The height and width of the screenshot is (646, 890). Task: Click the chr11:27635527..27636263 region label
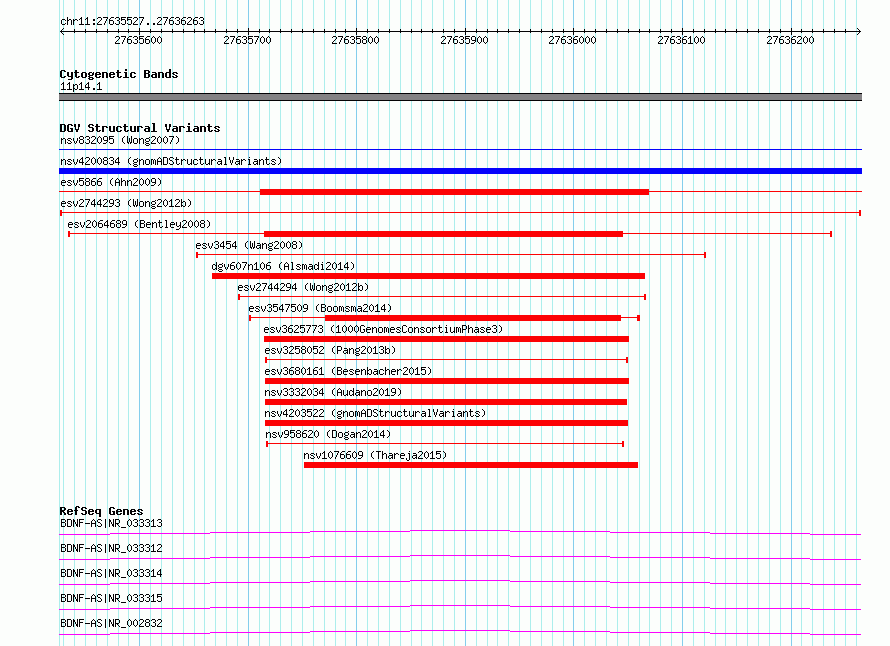132,22
